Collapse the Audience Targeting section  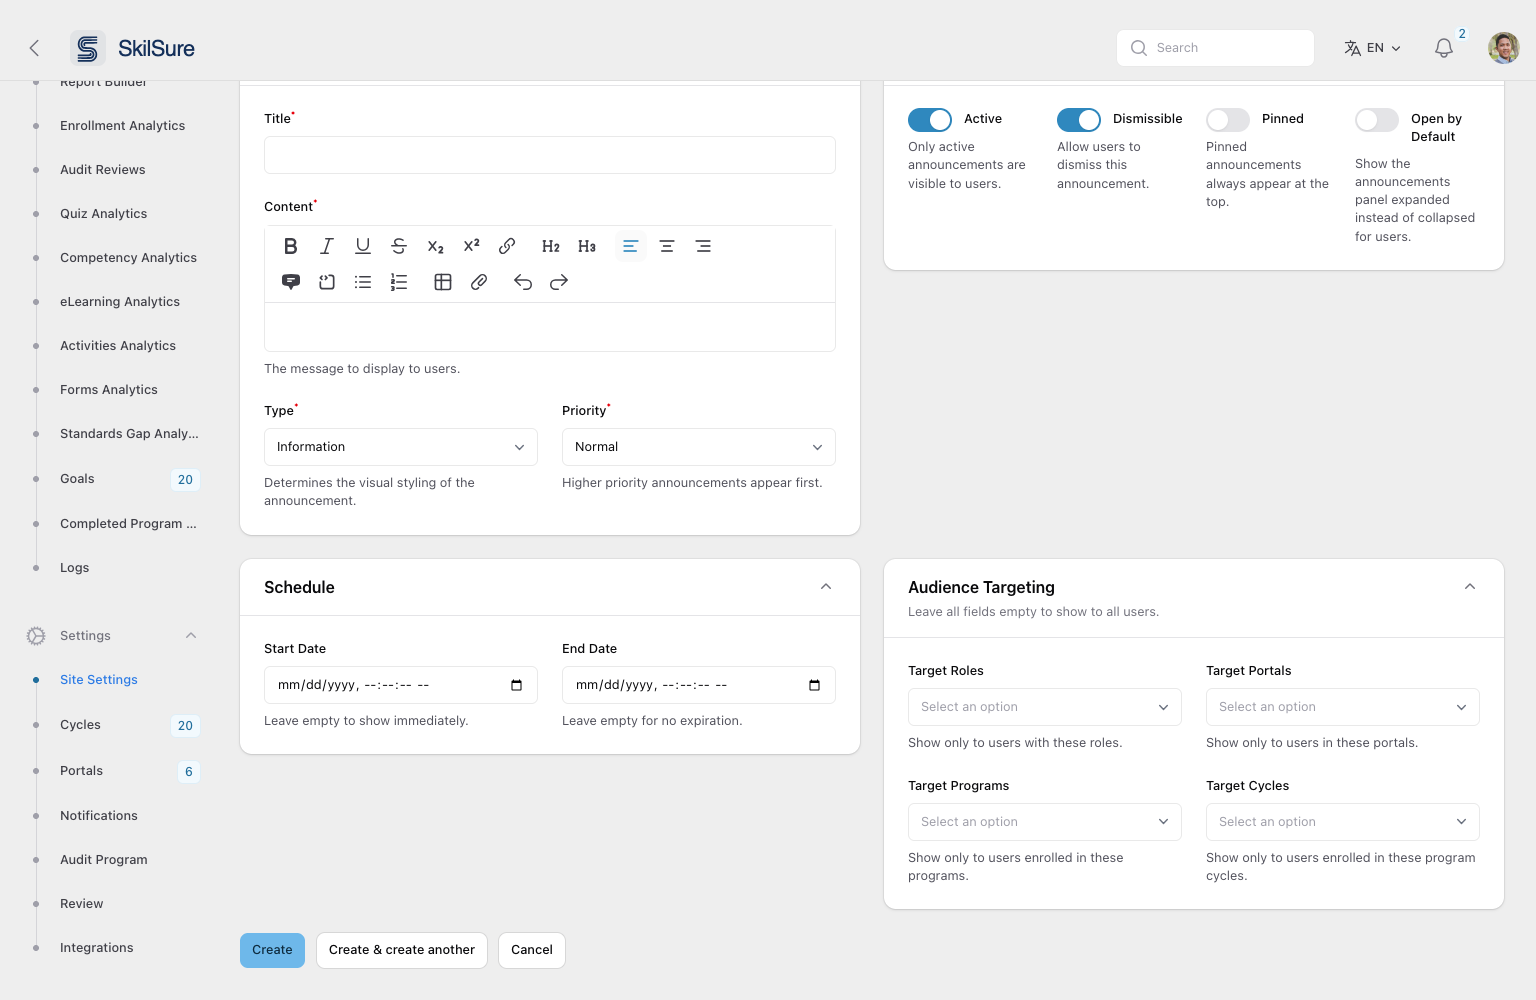pos(1470,587)
